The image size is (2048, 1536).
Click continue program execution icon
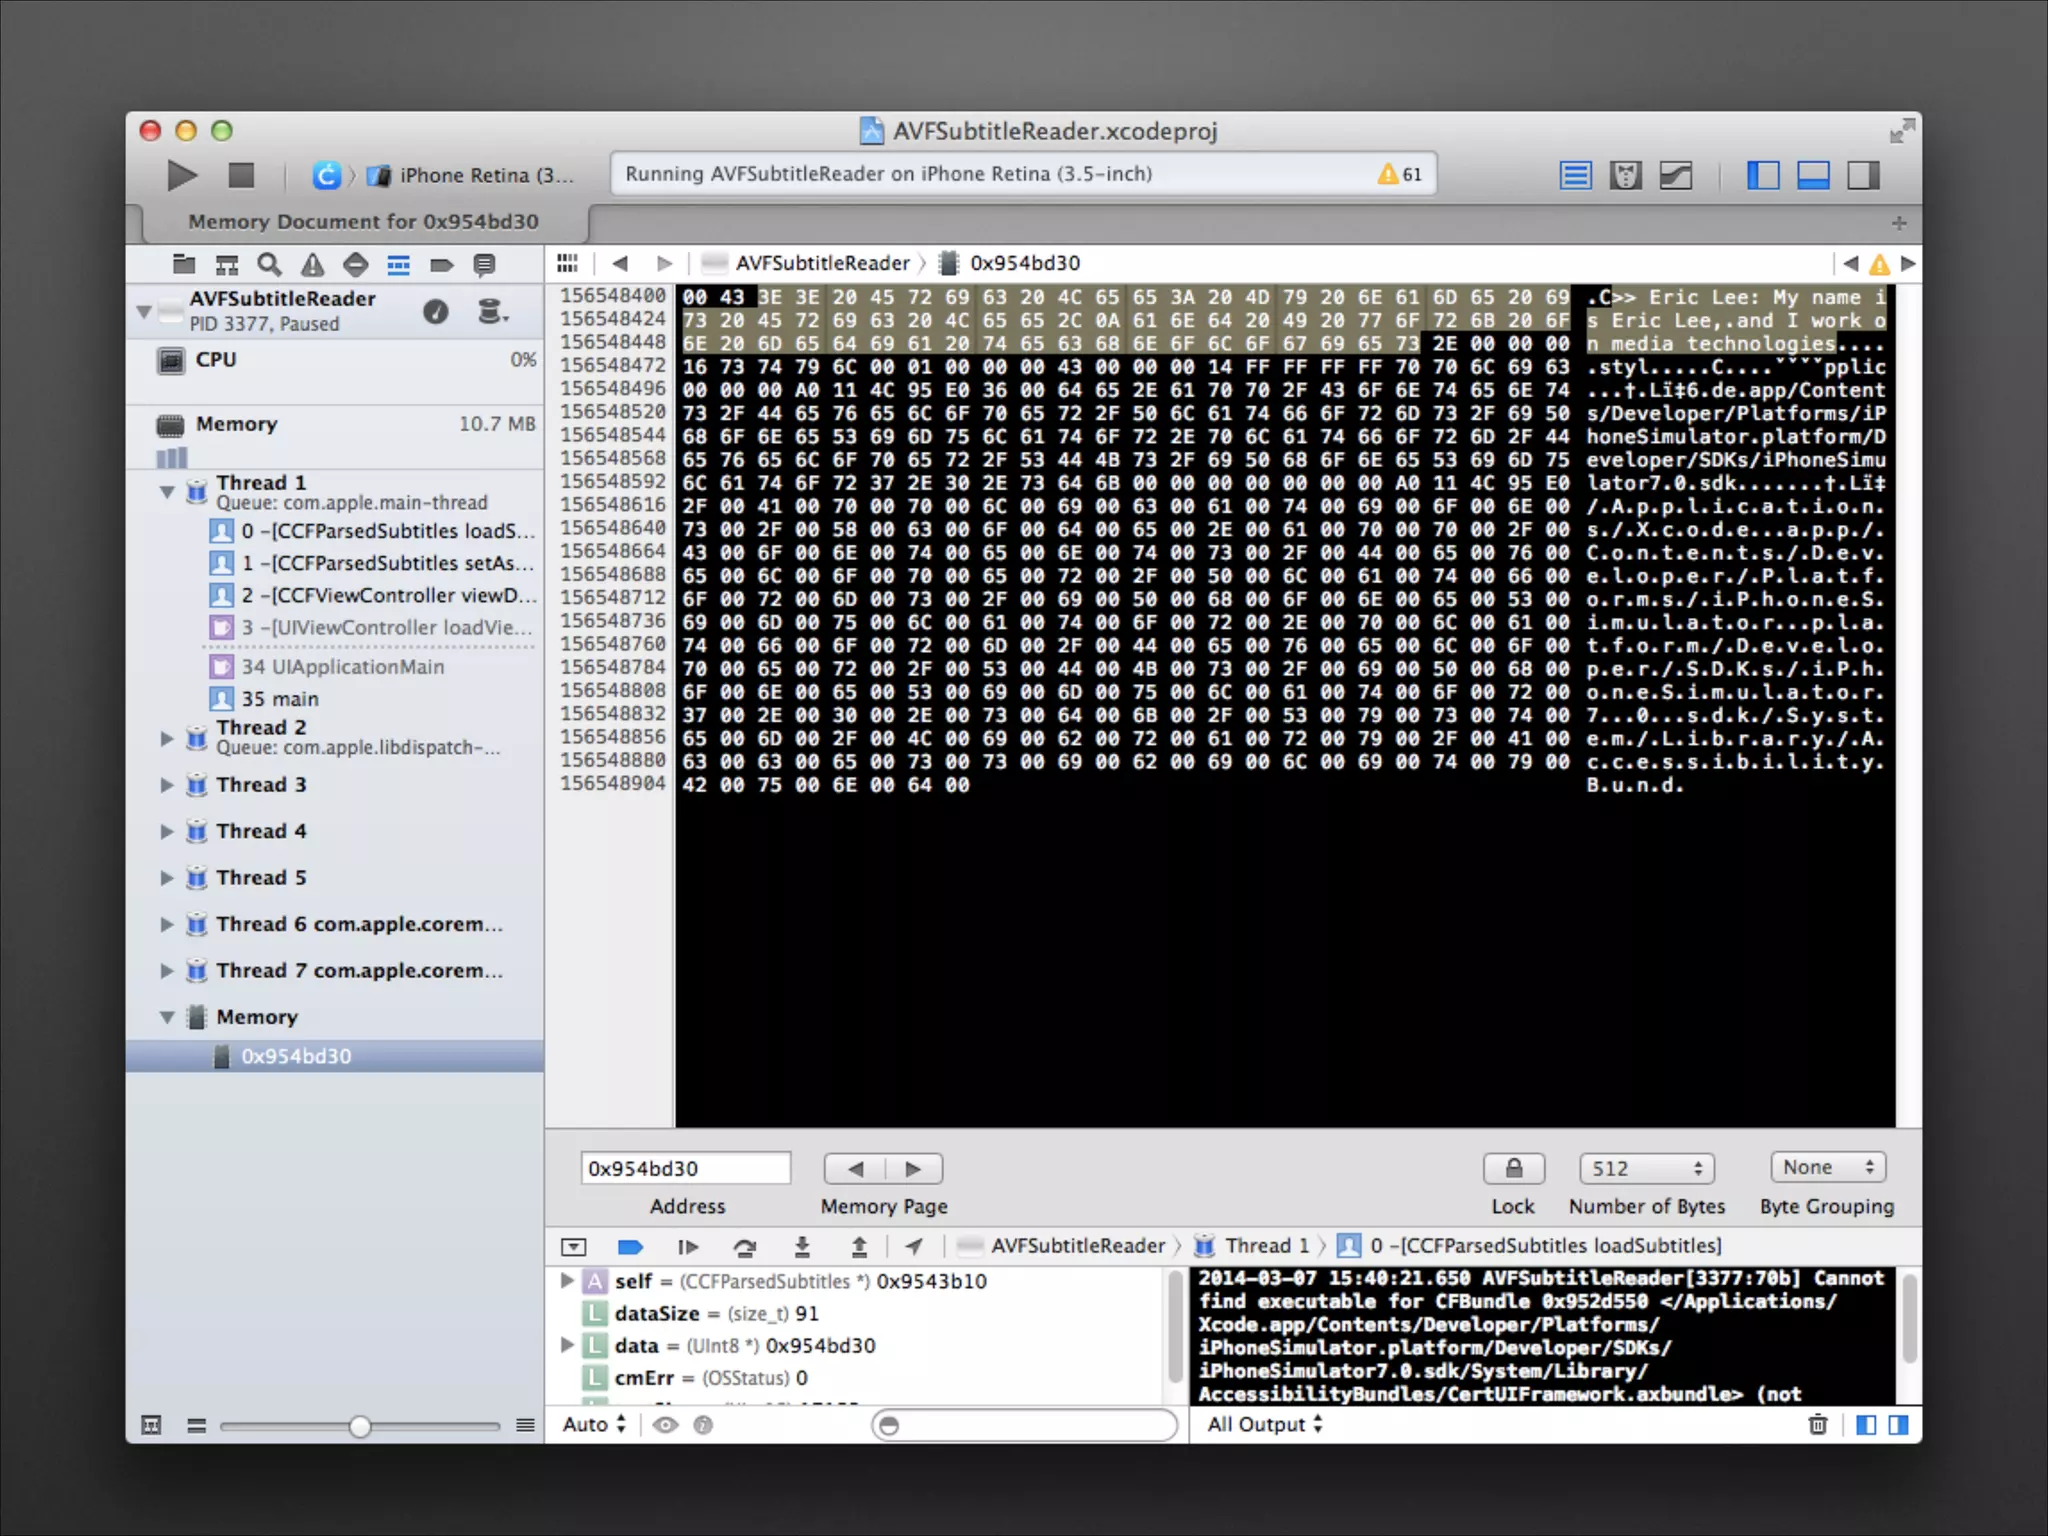(687, 1247)
